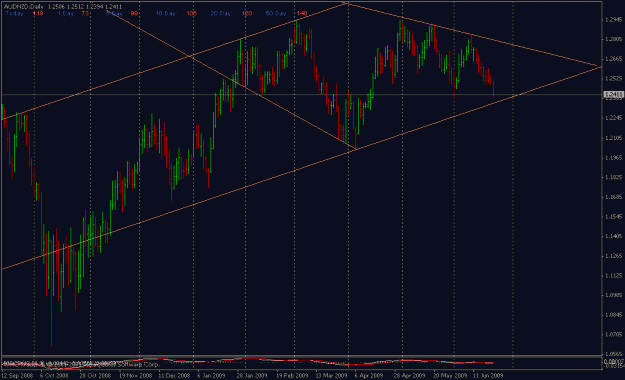
Task: Click the 20 May 2009 date label
Action: click(450, 376)
